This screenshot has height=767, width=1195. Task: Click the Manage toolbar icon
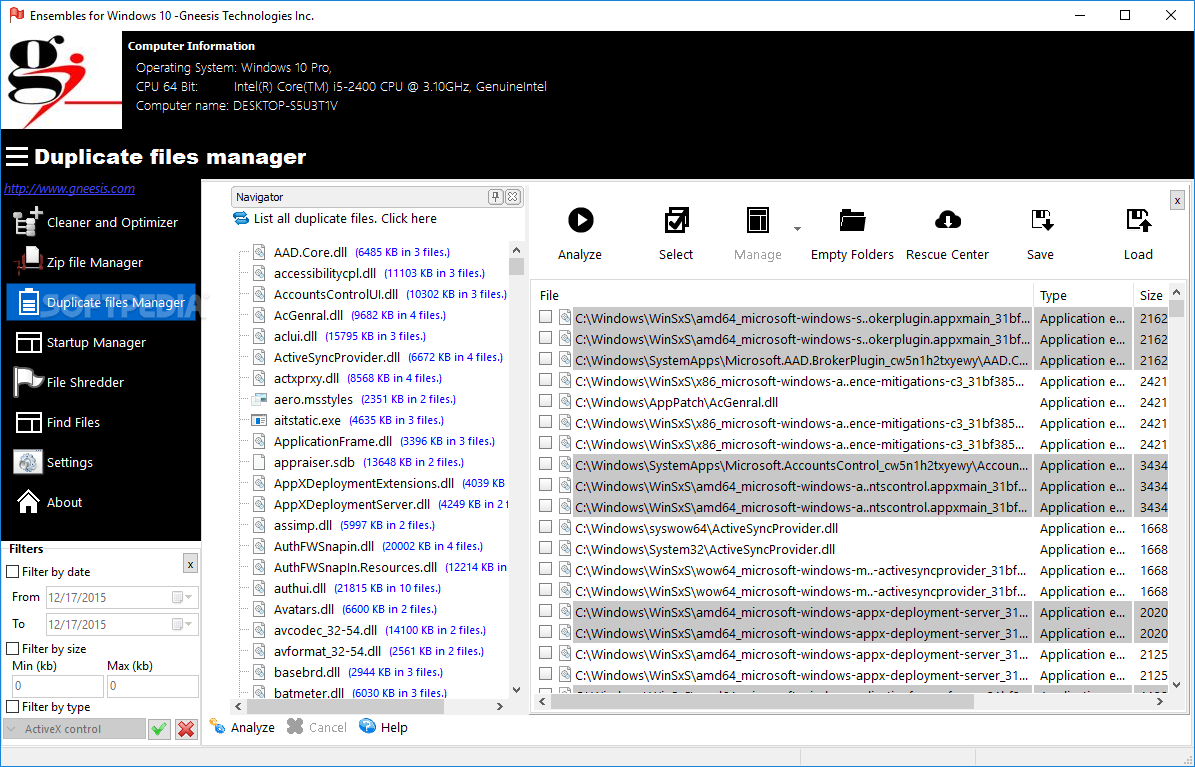point(758,220)
